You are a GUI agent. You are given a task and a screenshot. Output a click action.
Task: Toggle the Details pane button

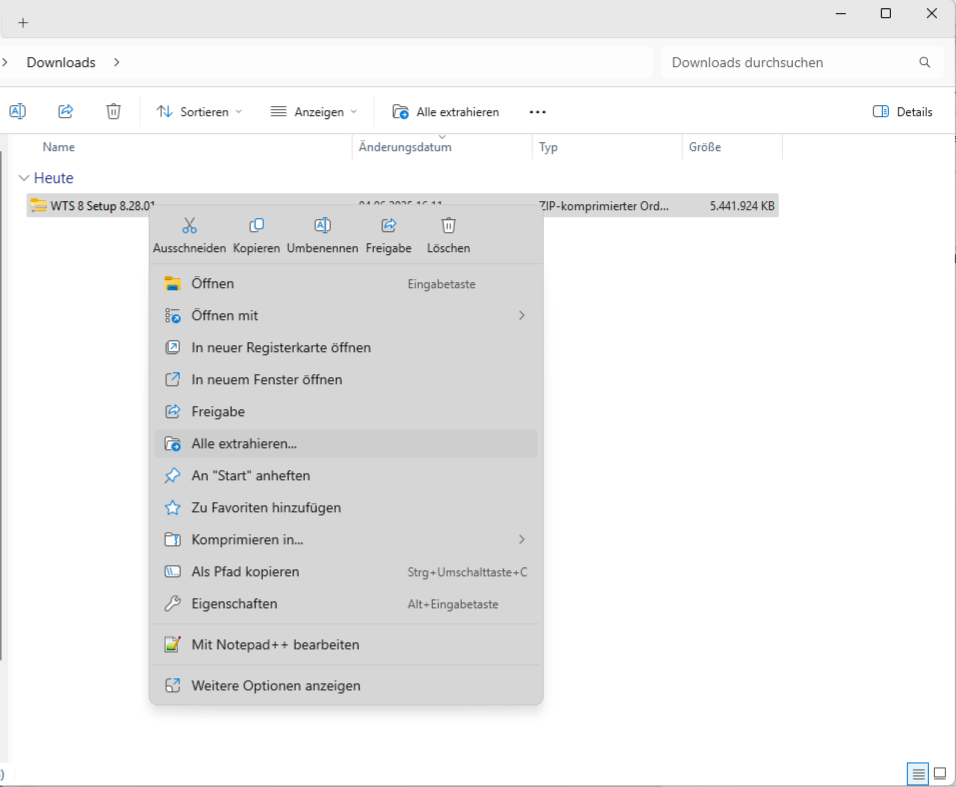tap(902, 112)
